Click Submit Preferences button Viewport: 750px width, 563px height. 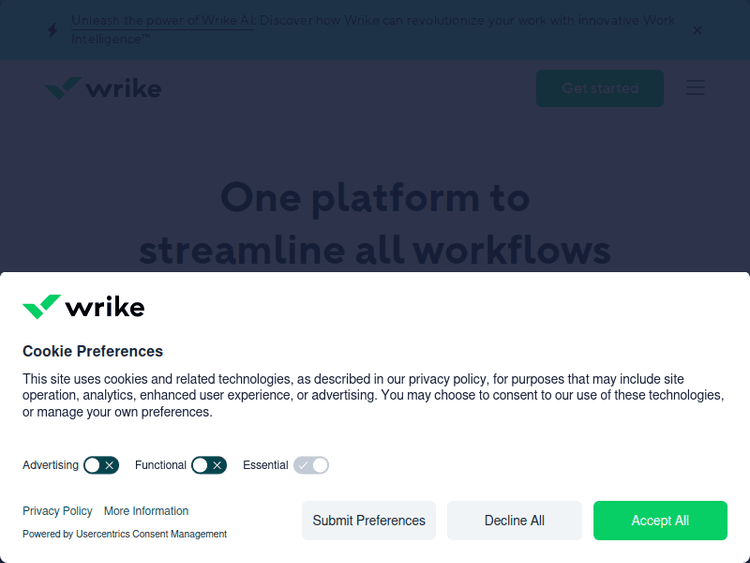click(369, 520)
